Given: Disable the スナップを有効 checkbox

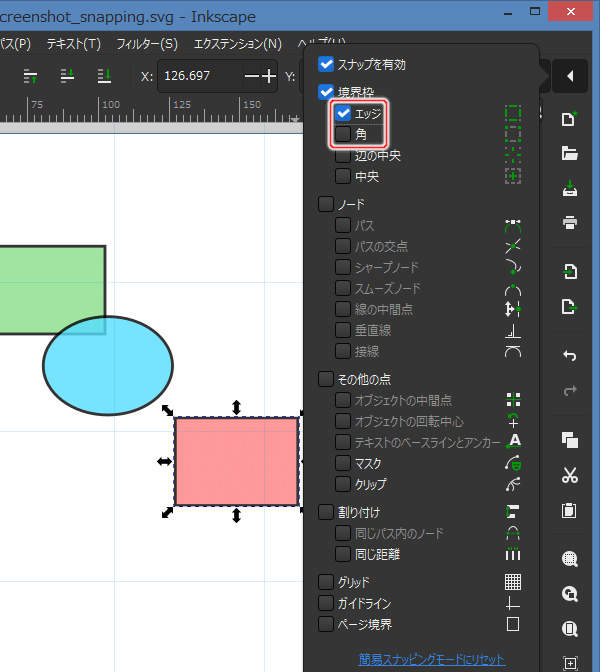Looking at the screenshot, I should (326, 64).
